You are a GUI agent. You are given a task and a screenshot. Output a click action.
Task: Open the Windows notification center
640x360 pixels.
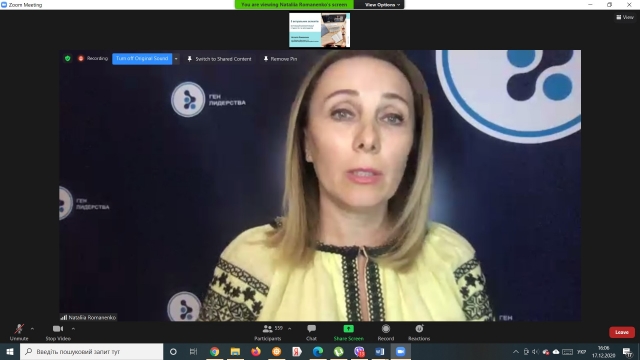(x=627, y=351)
